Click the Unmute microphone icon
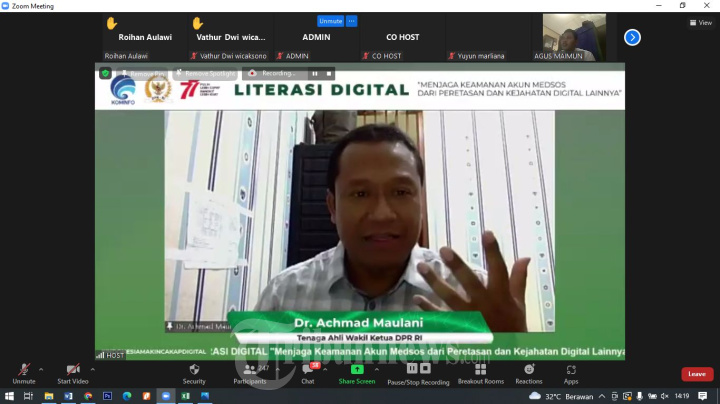The height and width of the screenshot is (404, 720). point(24,370)
